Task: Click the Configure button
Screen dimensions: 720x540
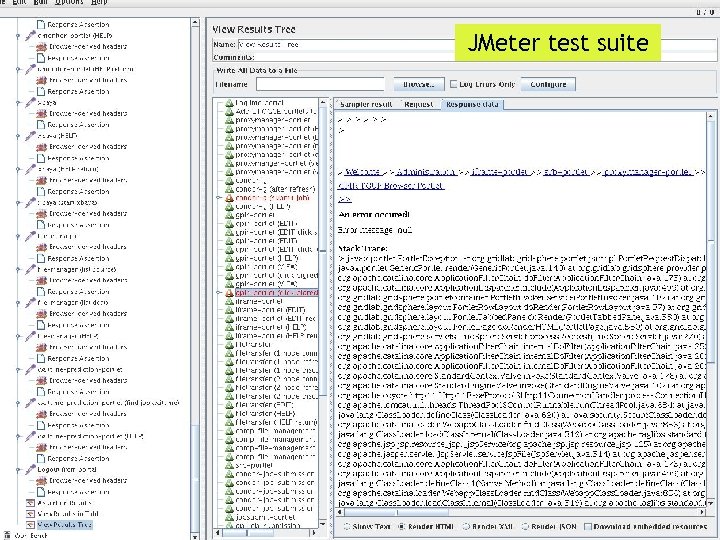Action: click(548, 84)
